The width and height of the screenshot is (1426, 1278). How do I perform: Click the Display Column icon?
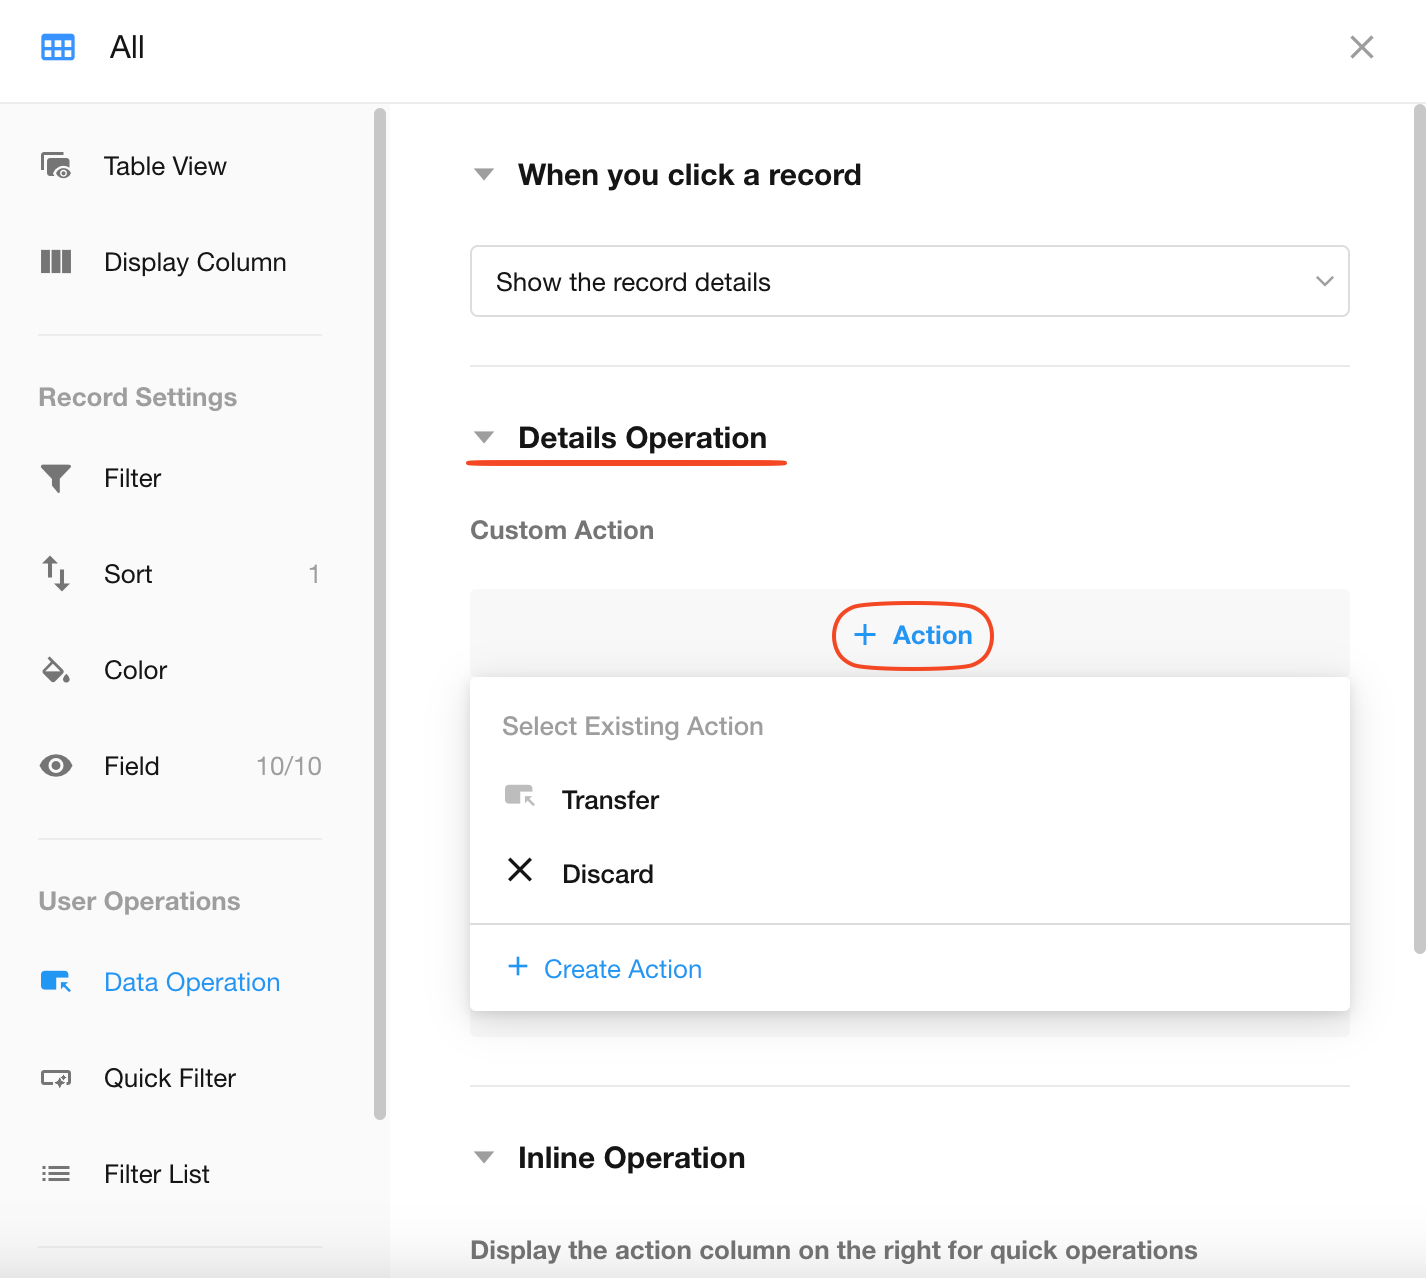(56, 262)
